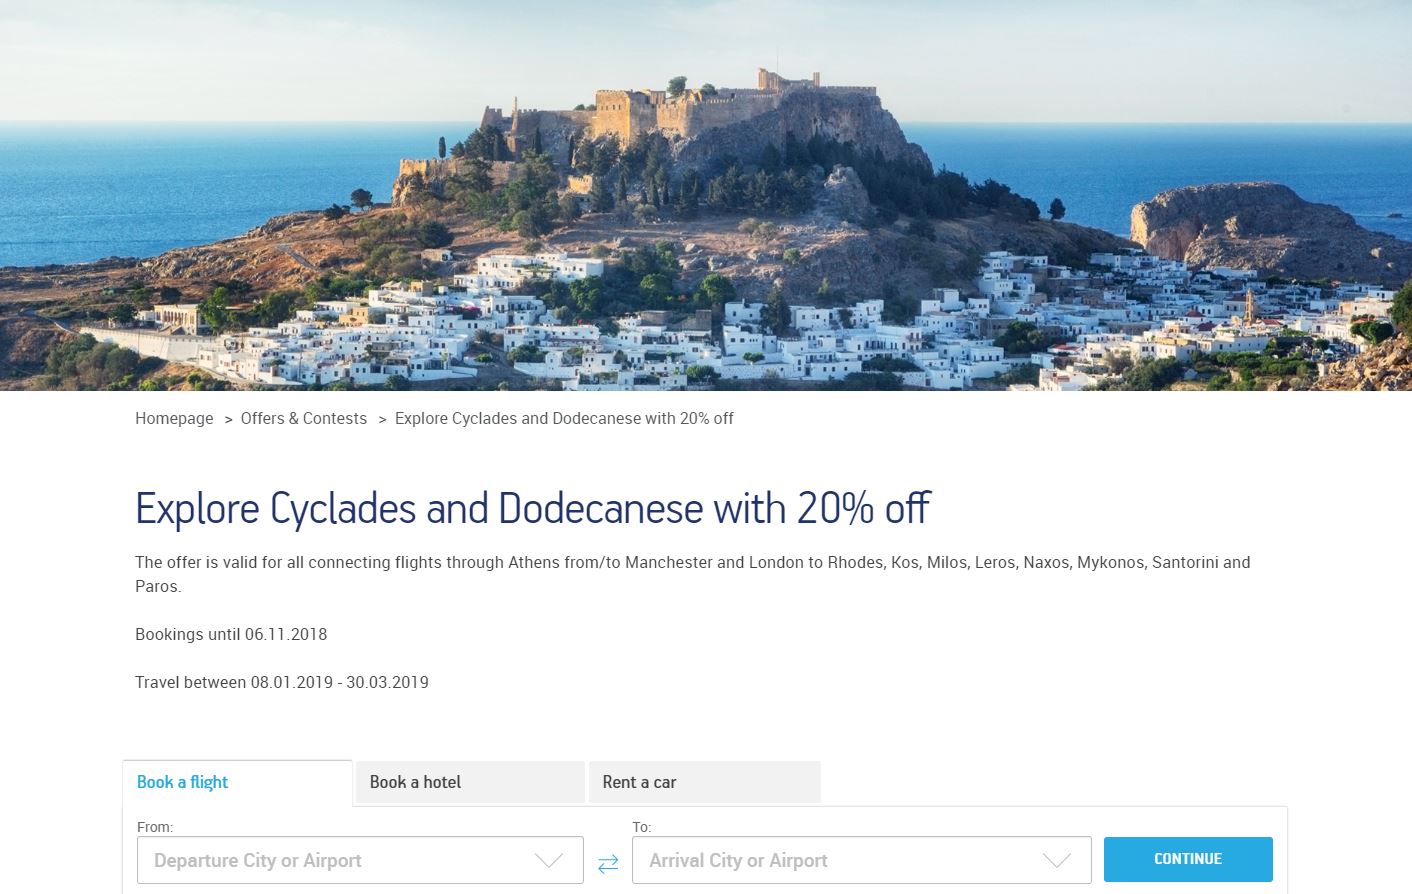Open the Book a hotel tab
This screenshot has height=894, width=1412.
pyautogui.click(x=415, y=782)
